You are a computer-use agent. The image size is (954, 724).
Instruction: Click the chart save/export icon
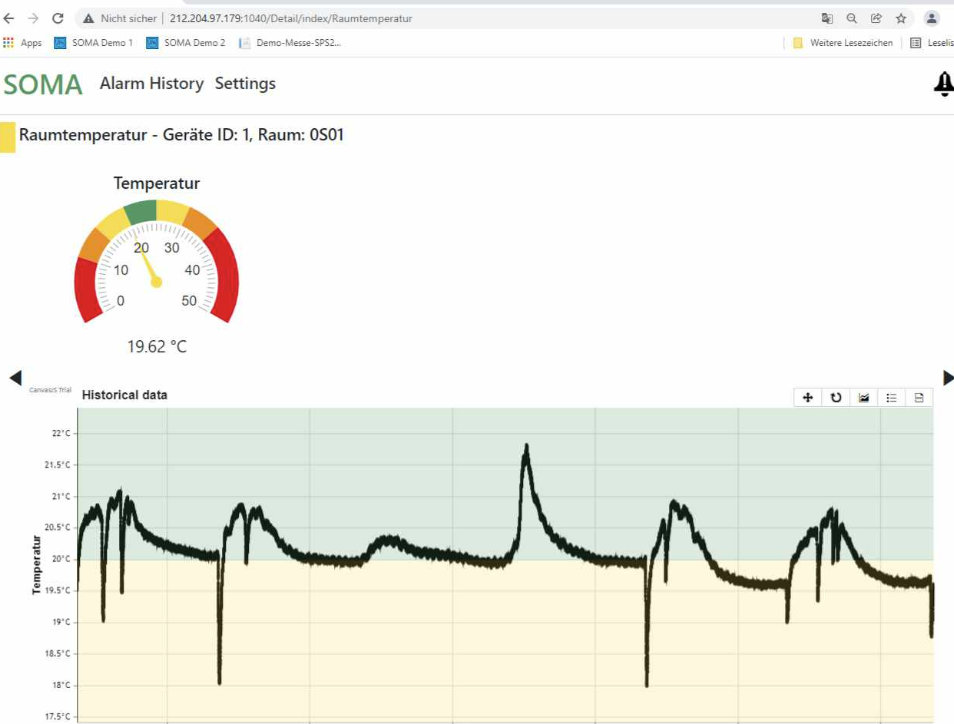tap(919, 397)
